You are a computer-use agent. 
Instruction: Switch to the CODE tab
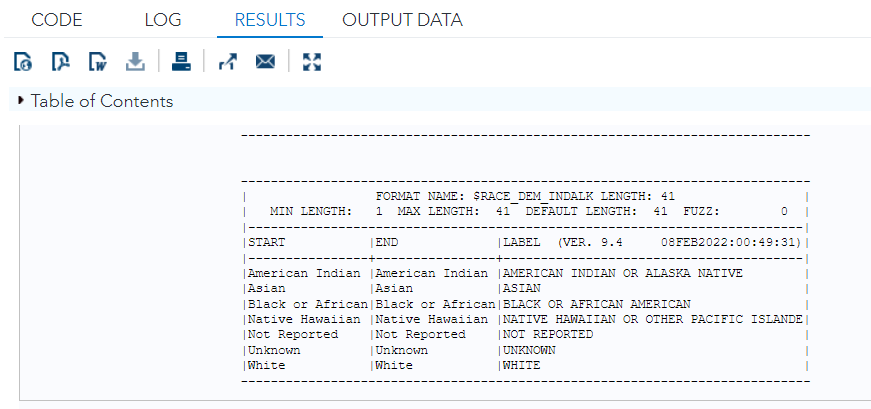pos(57,20)
